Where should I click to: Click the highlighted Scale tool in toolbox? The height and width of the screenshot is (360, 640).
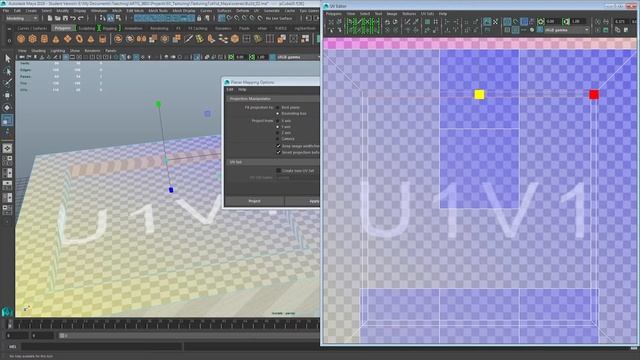[x=7, y=120]
